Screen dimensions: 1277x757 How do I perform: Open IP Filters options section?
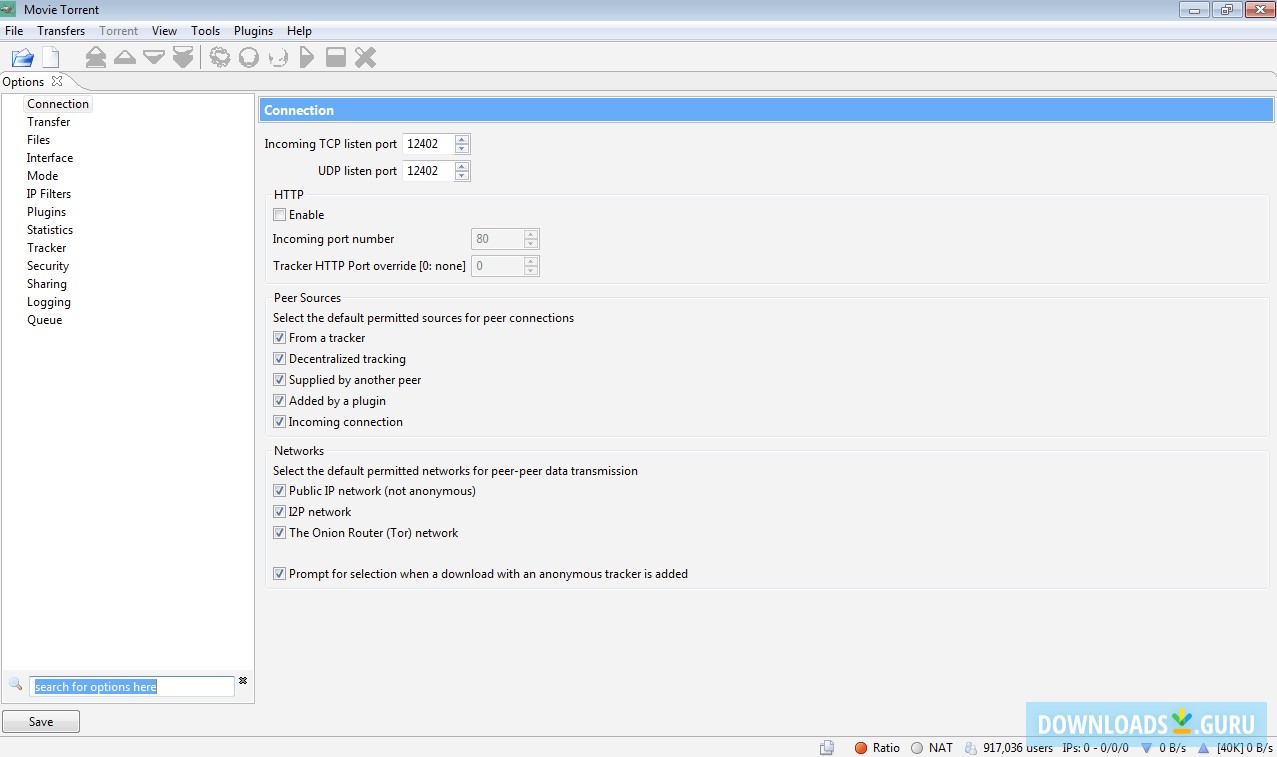tap(49, 194)
